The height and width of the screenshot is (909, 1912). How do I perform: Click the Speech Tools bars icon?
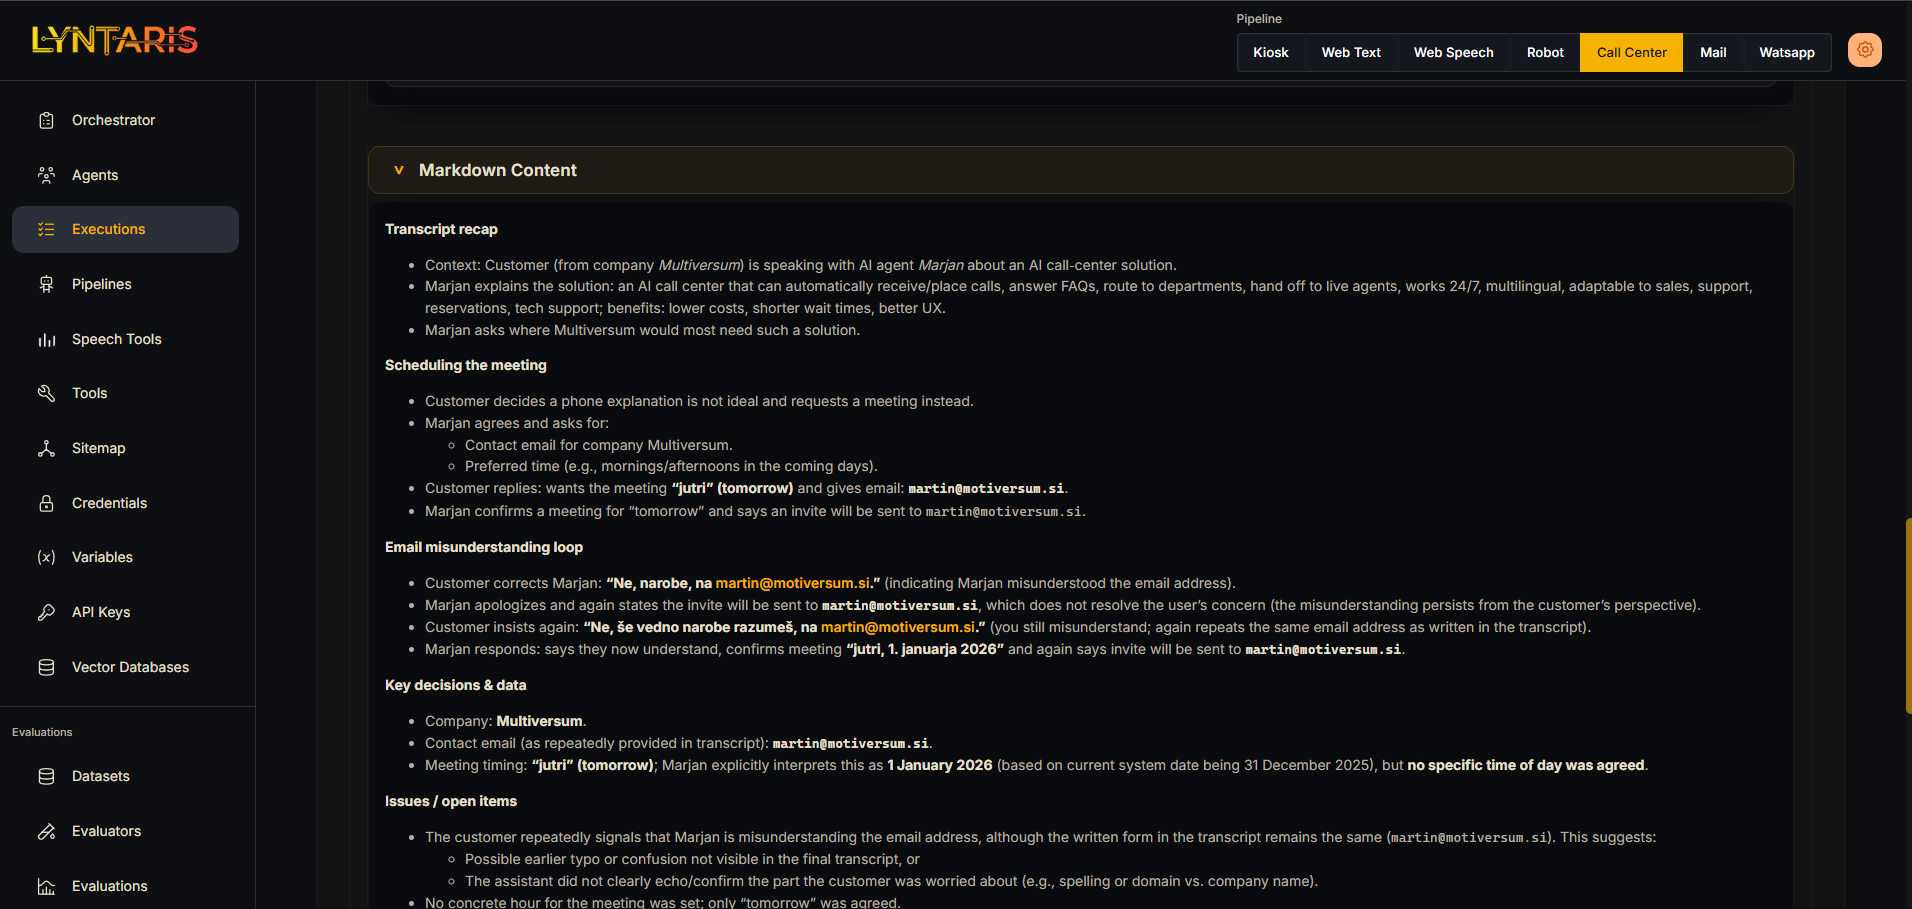coord(46,339)
